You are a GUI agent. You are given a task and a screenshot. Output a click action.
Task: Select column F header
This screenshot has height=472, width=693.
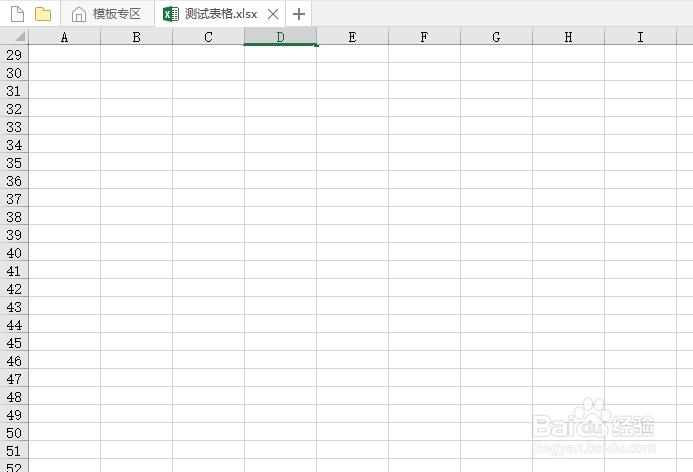pos(425,37)
